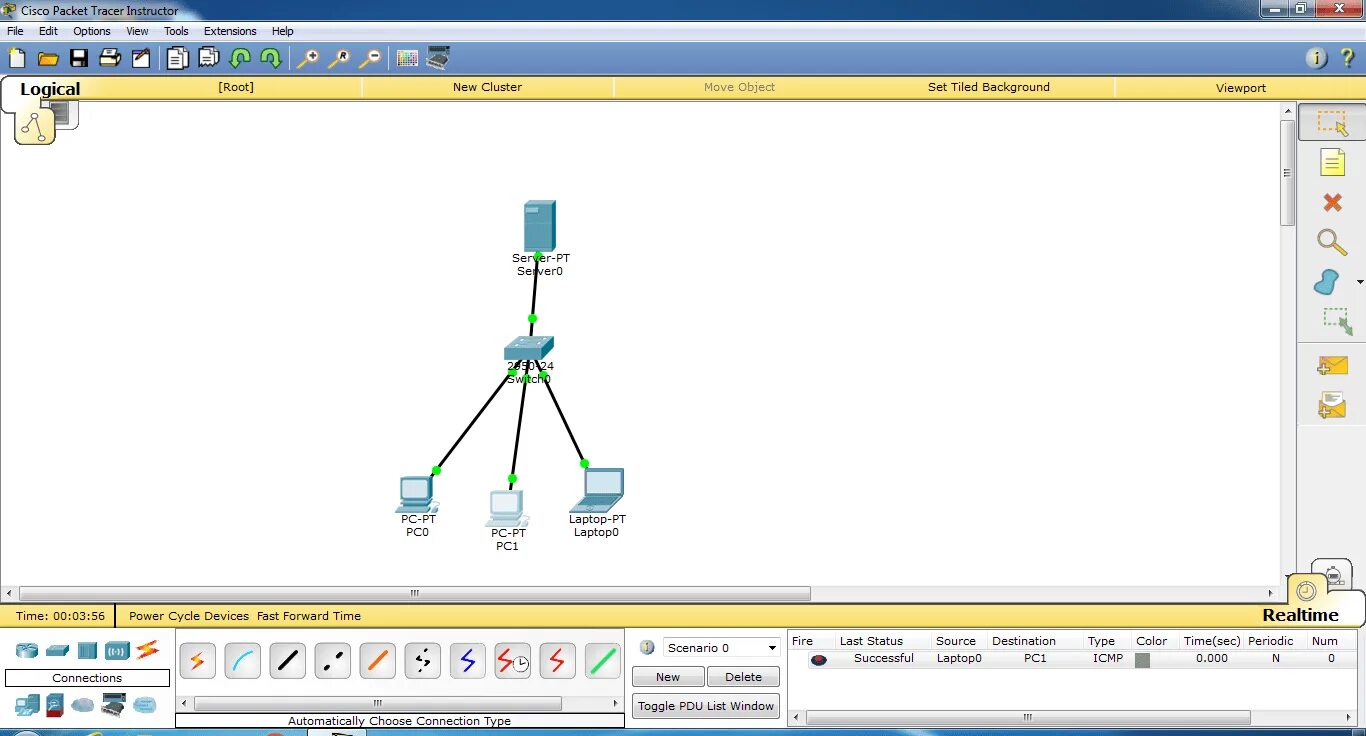Image resolution: width=1366 pixels, height=736 pixels.
Task: Pick the automatic connection type
Action: pos(198,661)
